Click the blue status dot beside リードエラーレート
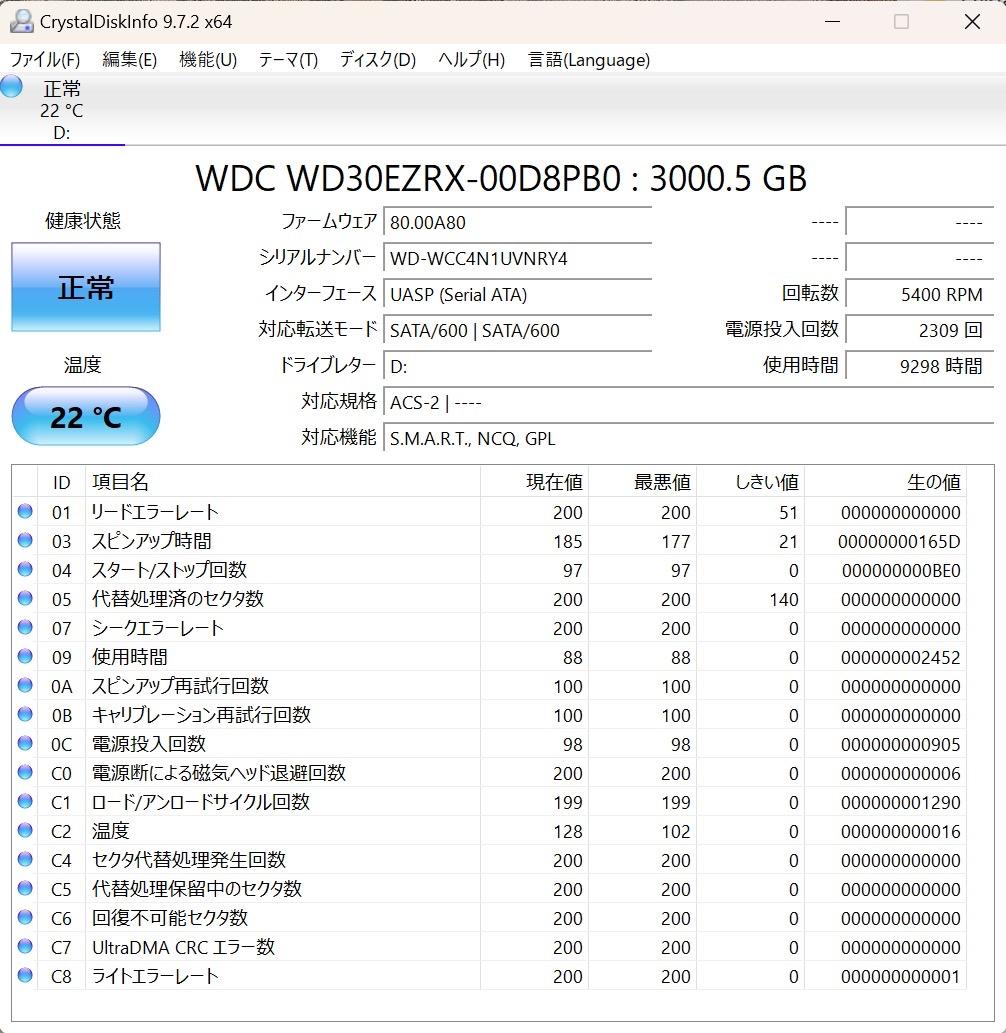This screenshot has height=1033, width=1006. (24, 512)
